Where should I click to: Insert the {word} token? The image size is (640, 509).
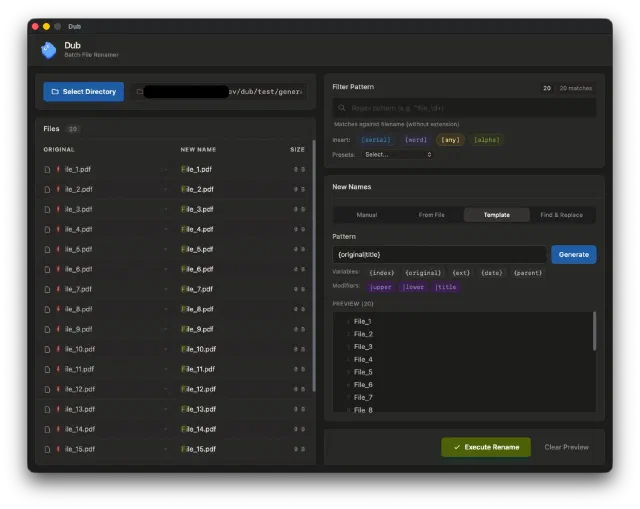[416, 140]
